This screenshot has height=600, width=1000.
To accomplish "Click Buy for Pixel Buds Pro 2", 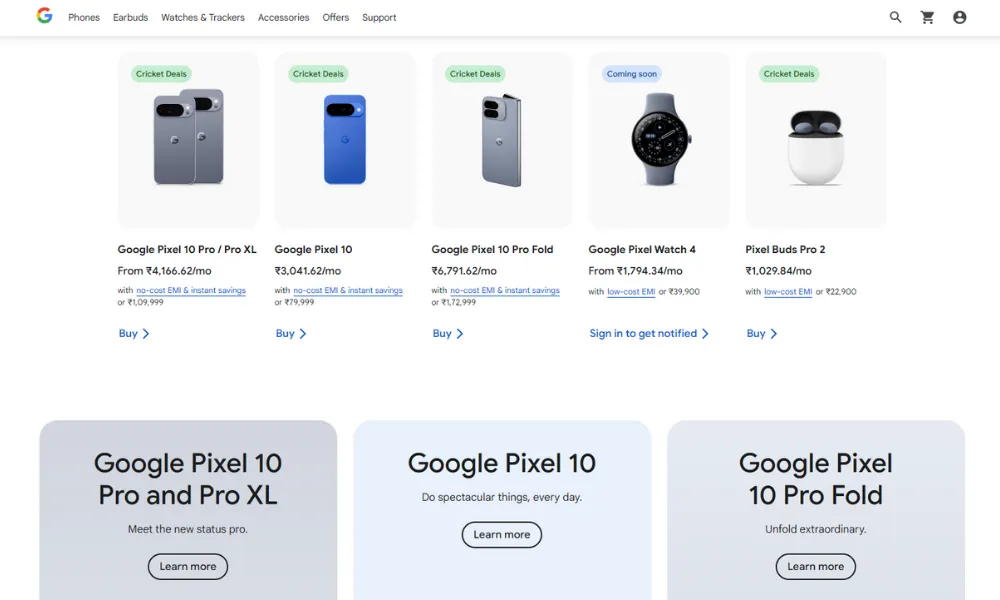I will (x=762, y=334).
